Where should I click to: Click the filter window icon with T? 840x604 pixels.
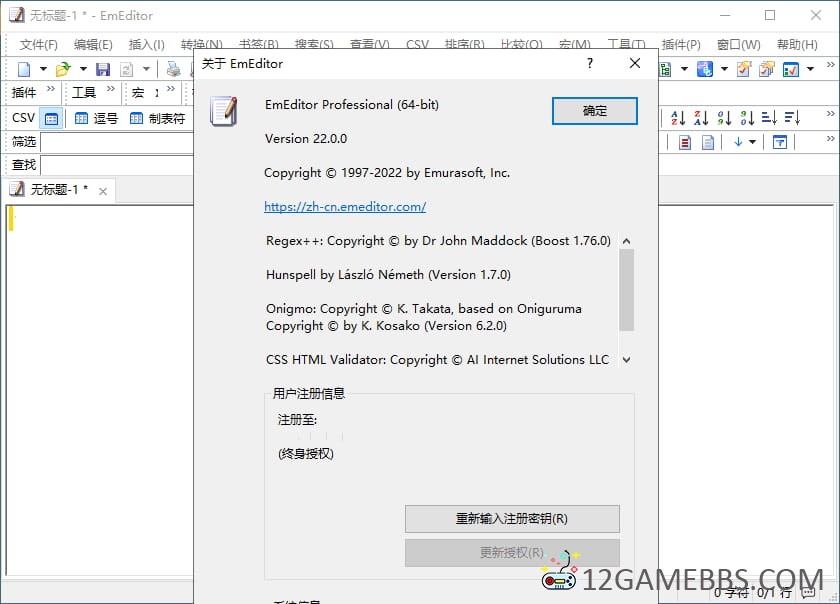(x=780, y=143)
